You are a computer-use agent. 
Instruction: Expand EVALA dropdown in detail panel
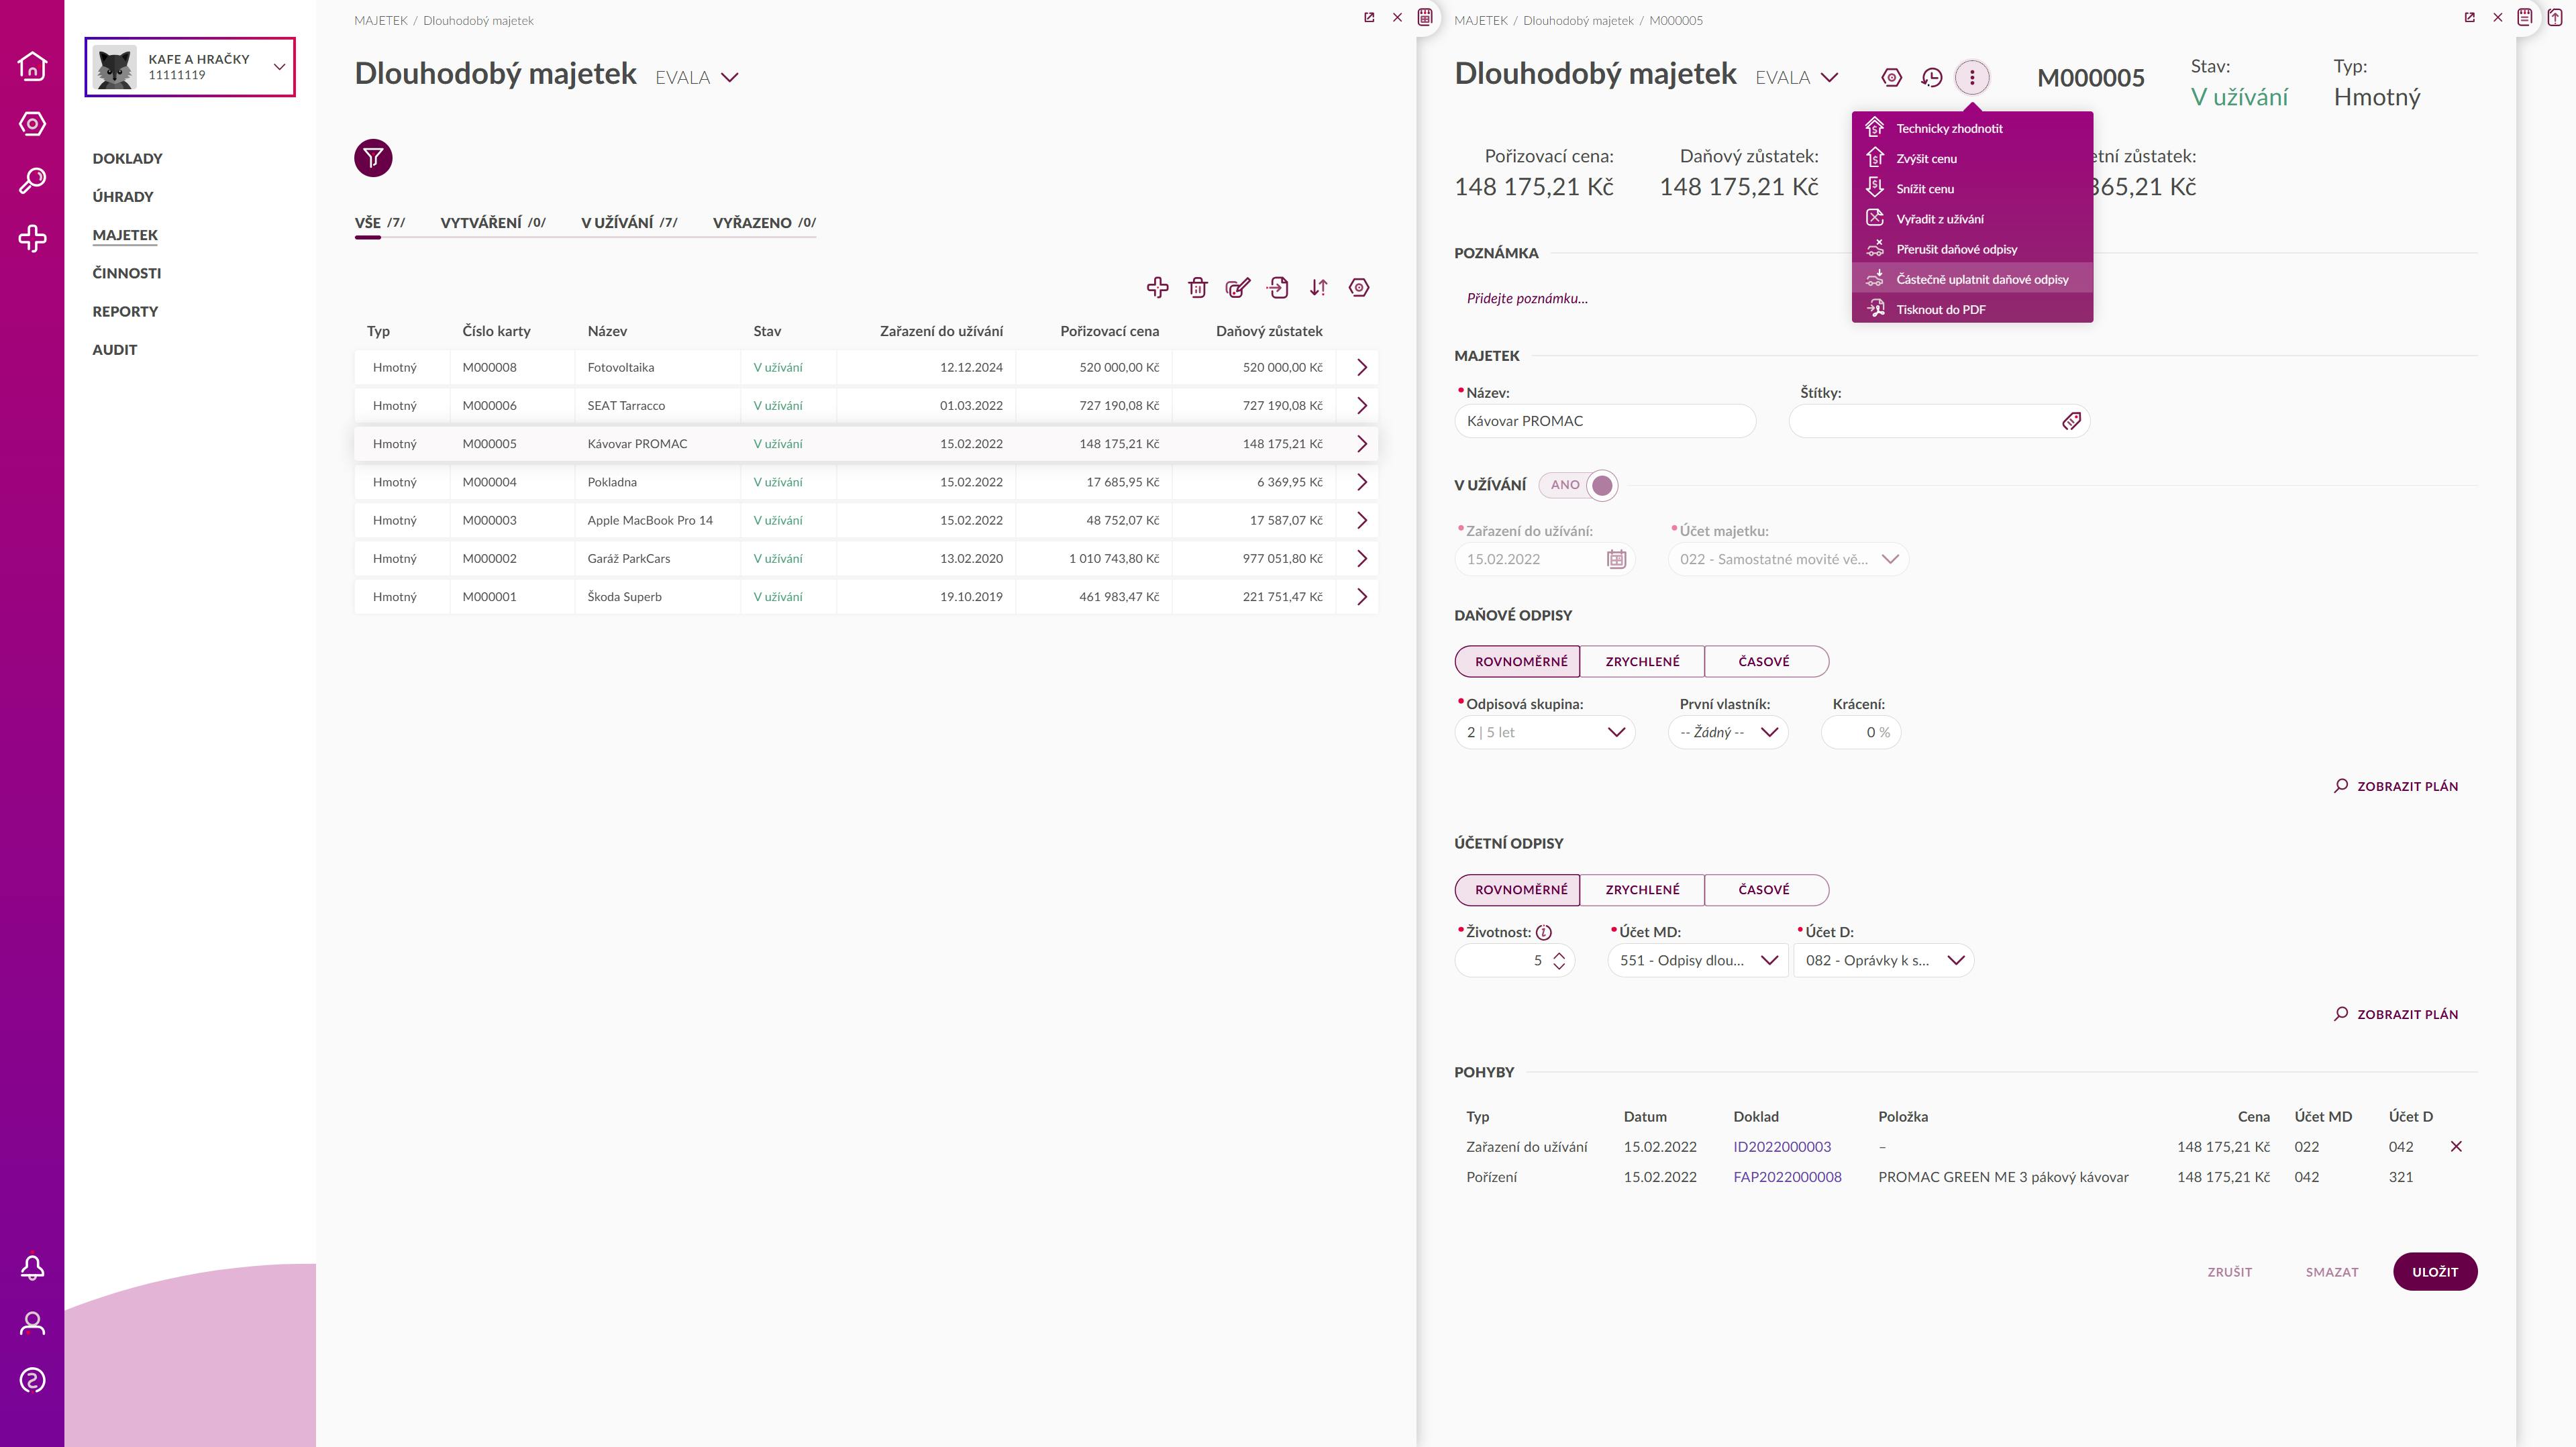click(1797, 77)
